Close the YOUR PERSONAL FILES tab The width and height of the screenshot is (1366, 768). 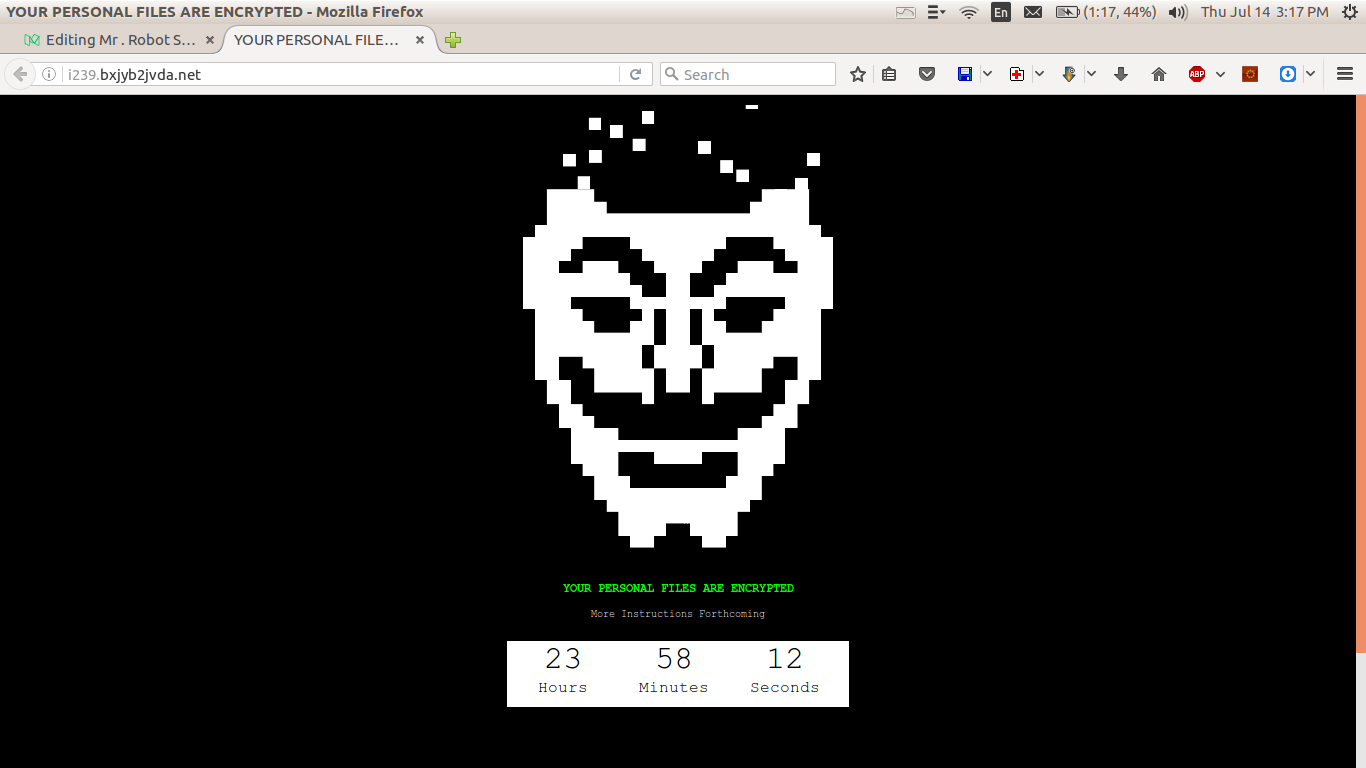420,40
